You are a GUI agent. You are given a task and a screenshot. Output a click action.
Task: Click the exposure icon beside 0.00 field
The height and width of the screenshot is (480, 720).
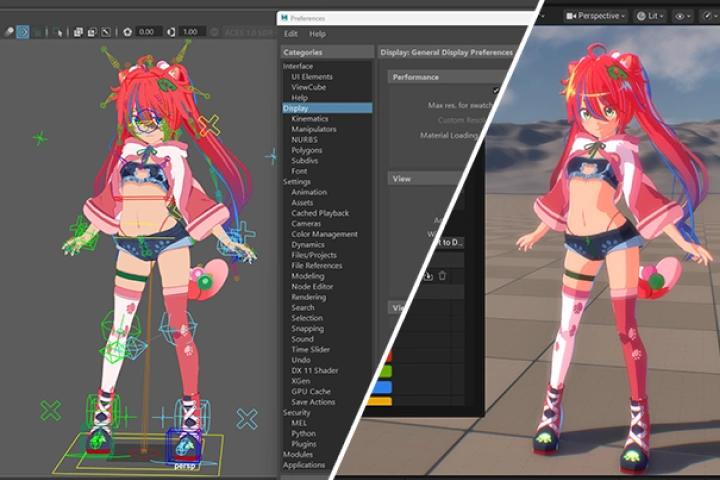pos(127,32)
